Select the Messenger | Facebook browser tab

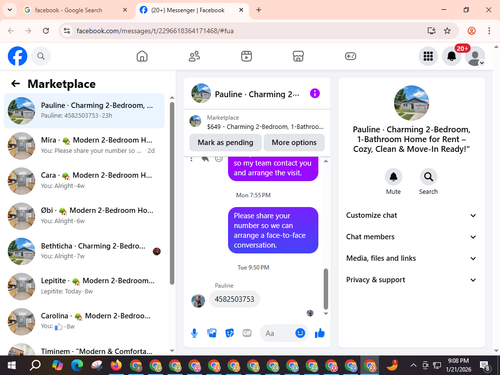(x=192, y=10)
